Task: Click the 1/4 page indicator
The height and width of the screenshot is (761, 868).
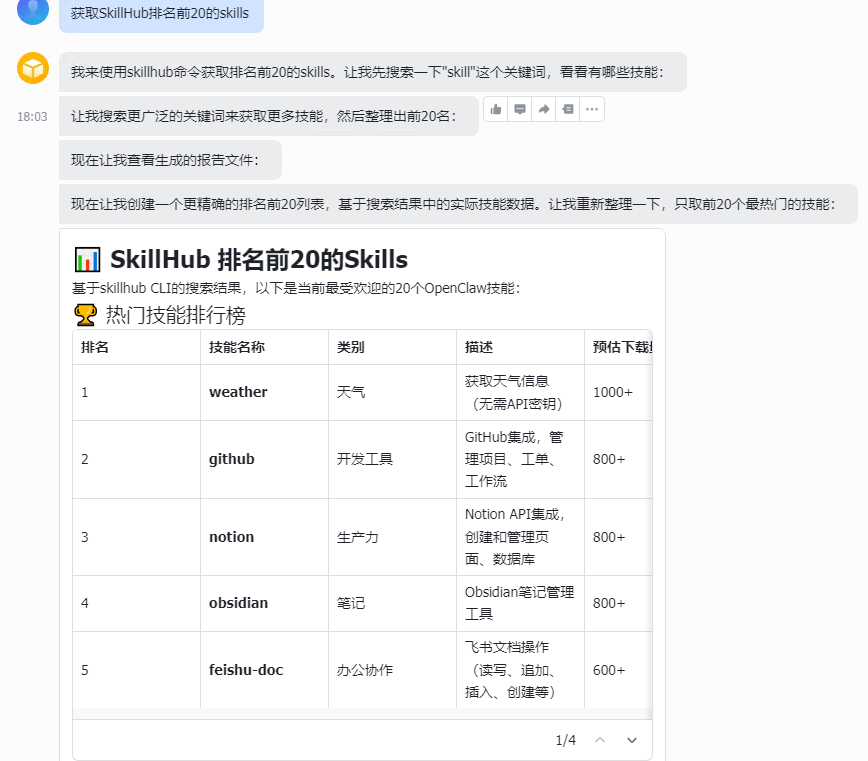Action: pyautogui.click(x=567, y=740)
